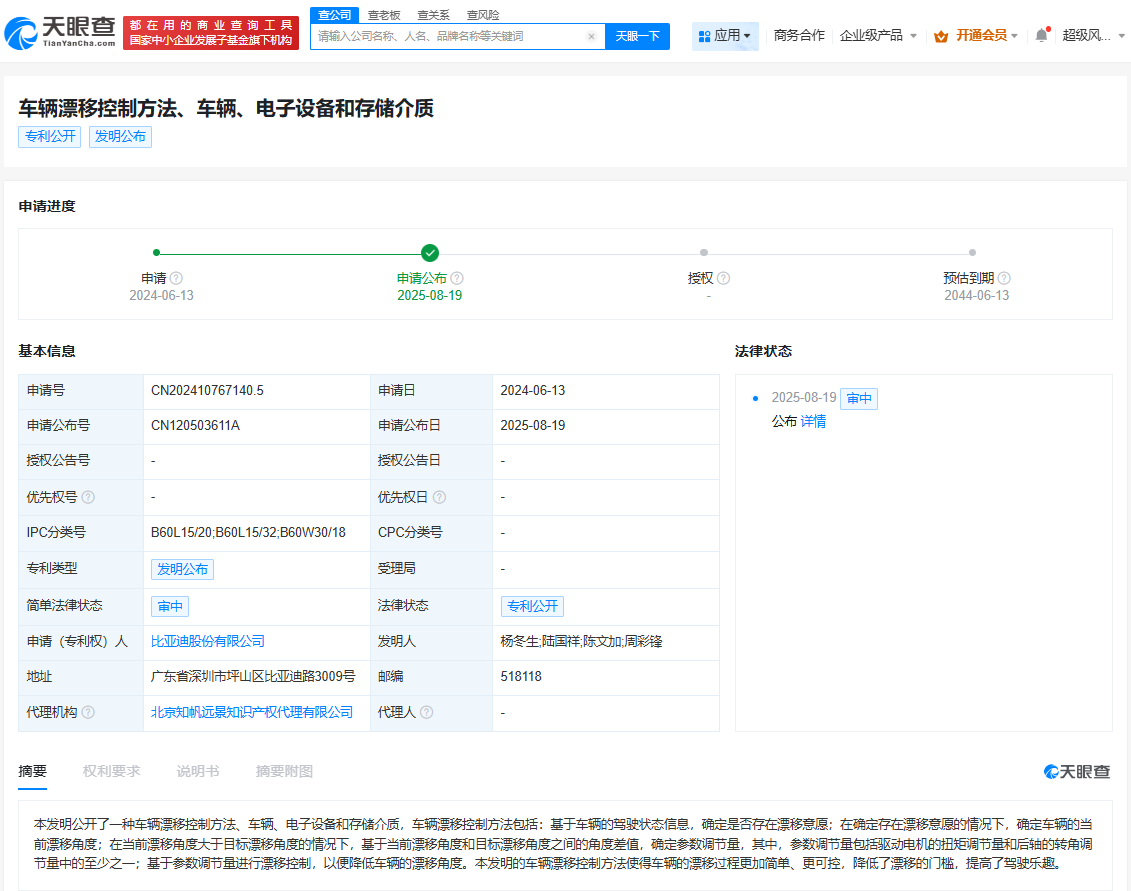Open the 超级风... account dropdown
This screenshot has height=891, width=1131.
[1093, 35]
